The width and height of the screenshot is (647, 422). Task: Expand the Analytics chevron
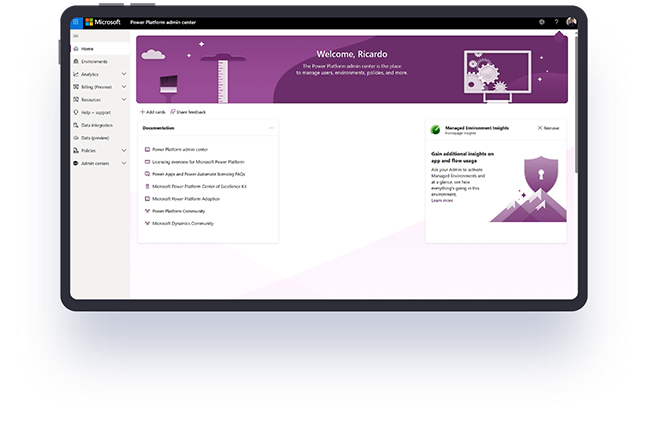coord(124,74)
